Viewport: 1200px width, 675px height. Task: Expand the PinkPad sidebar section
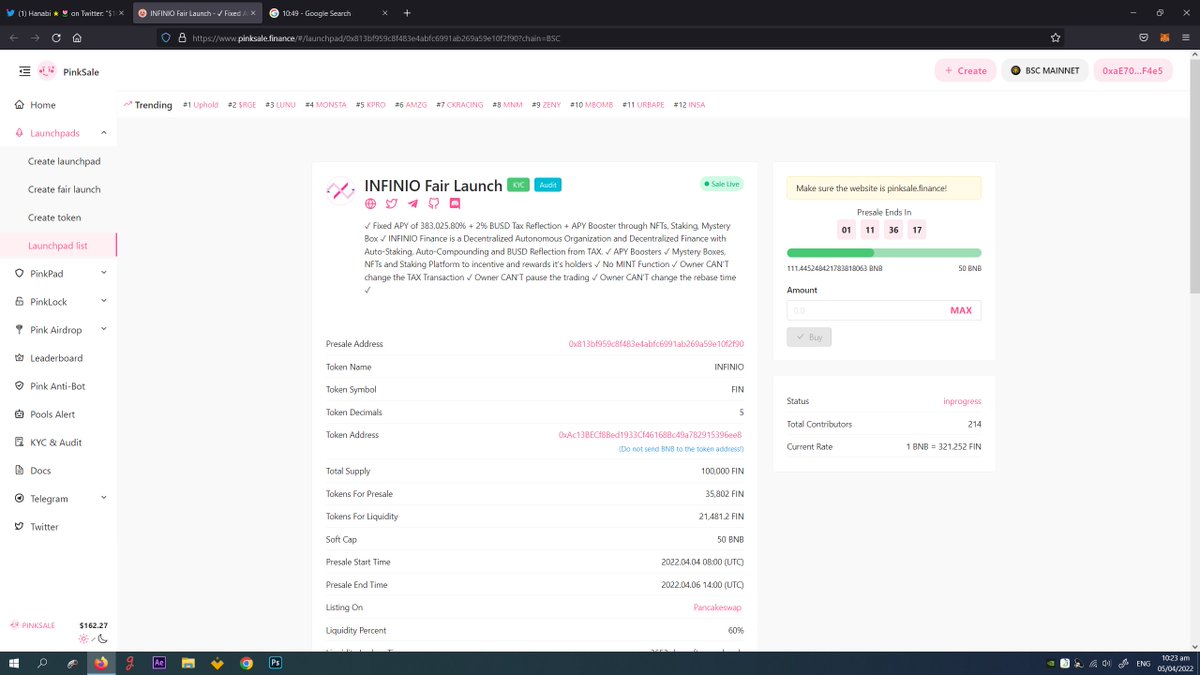point(104,273)
